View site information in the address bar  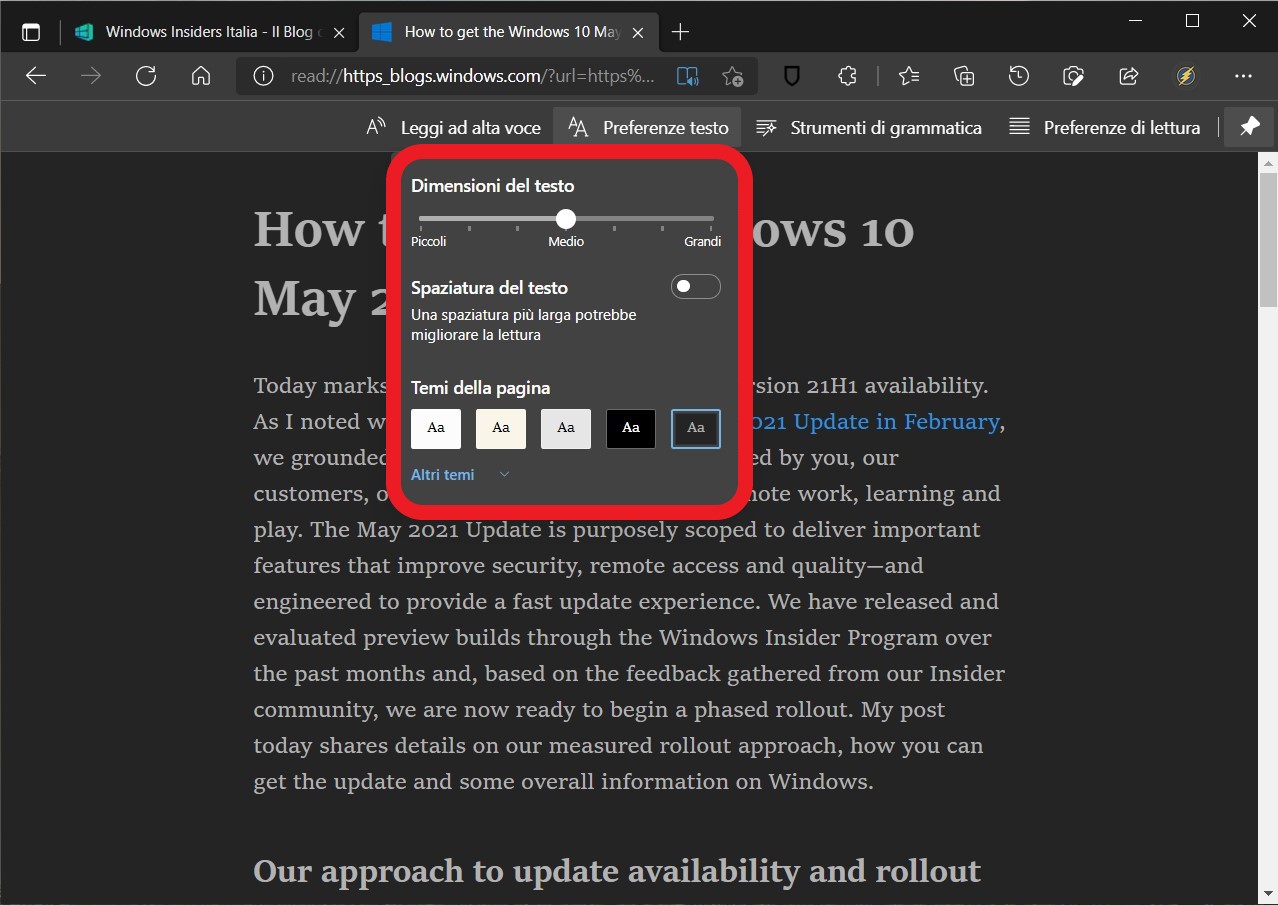[x=263, y=76]
